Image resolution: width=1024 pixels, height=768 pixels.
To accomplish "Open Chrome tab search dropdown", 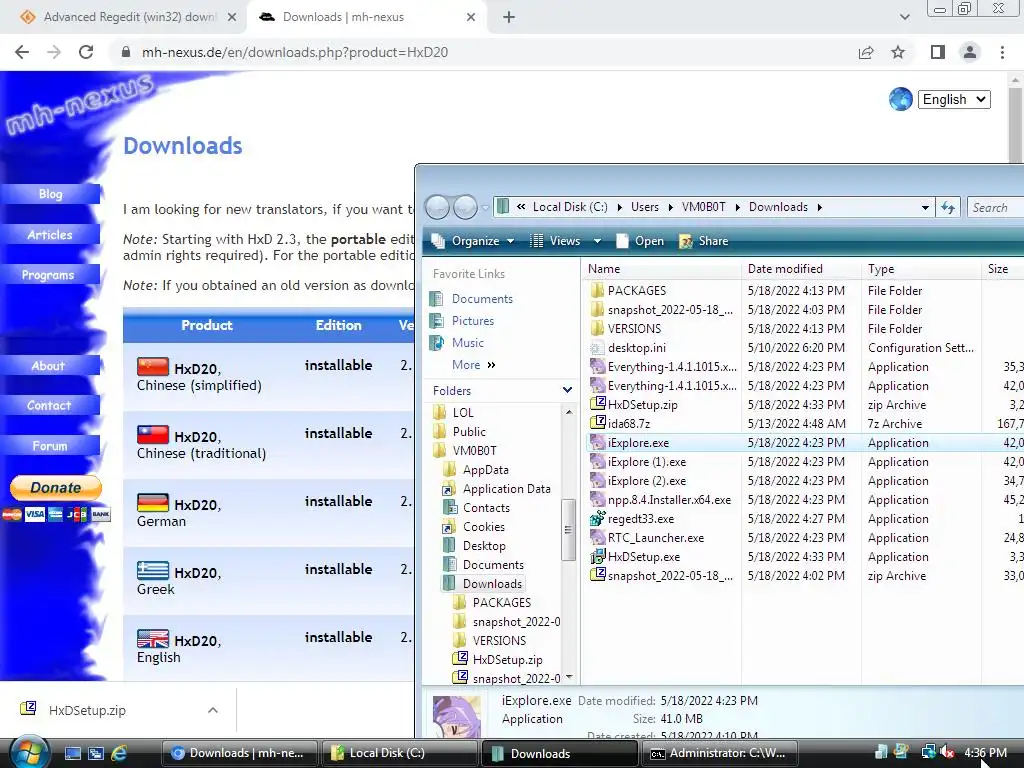I will (904, 17).
